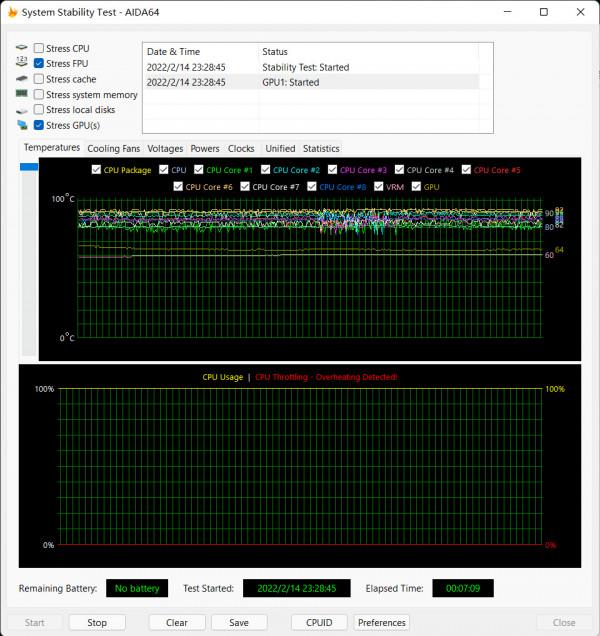Screen dimensions: 600x636
Task: Click the memory module icon beside Stress system memory
Action: 21,94
